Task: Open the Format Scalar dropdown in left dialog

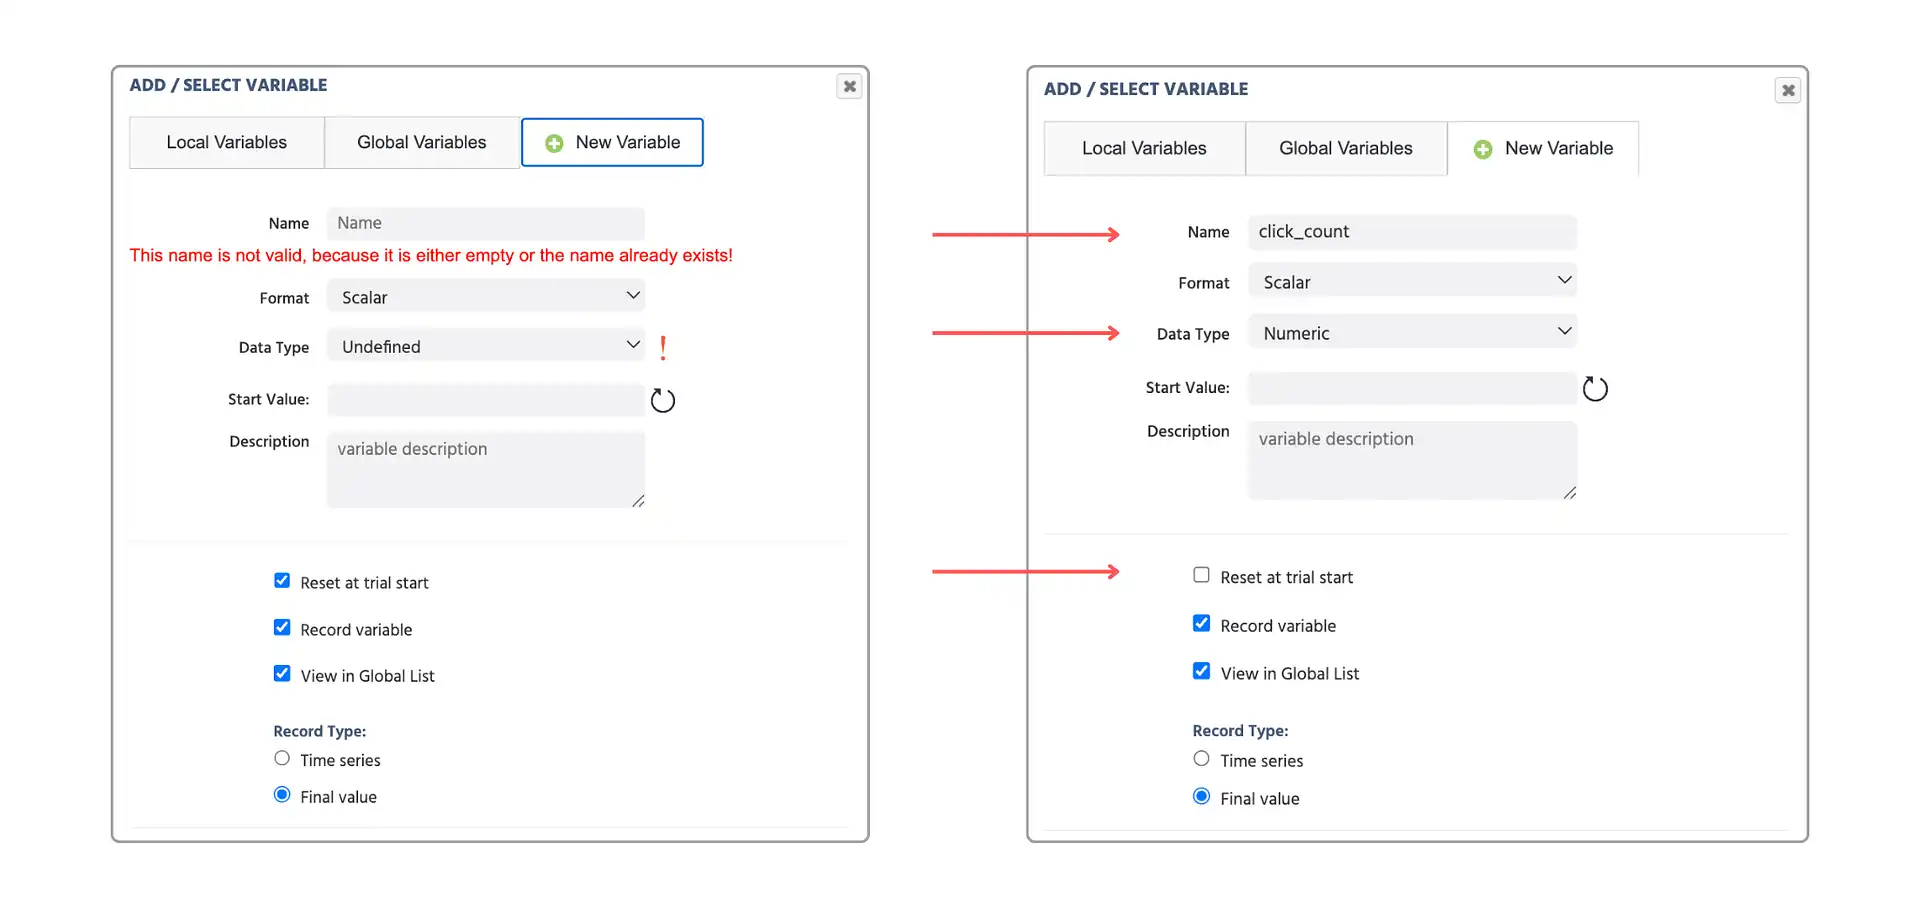Action: point(486,297)
